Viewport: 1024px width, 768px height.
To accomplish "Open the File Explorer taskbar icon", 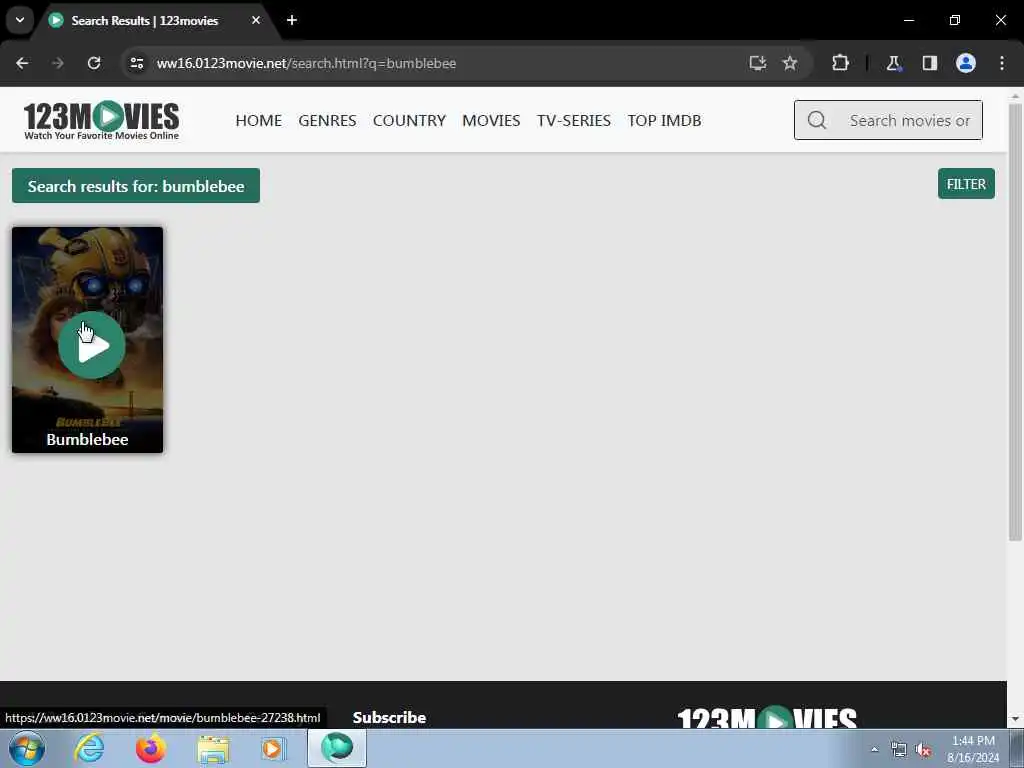I will (213, 749).
